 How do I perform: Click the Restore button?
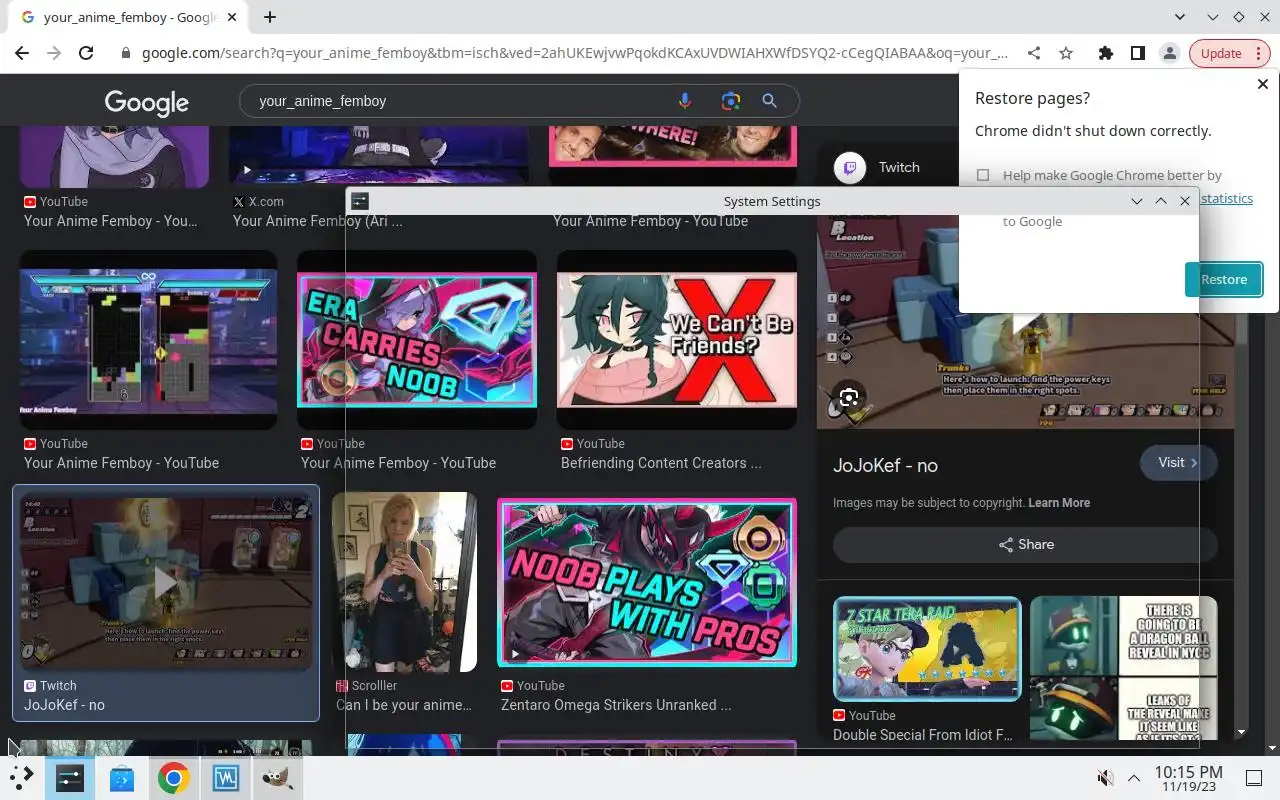(x=1223, y=279)
